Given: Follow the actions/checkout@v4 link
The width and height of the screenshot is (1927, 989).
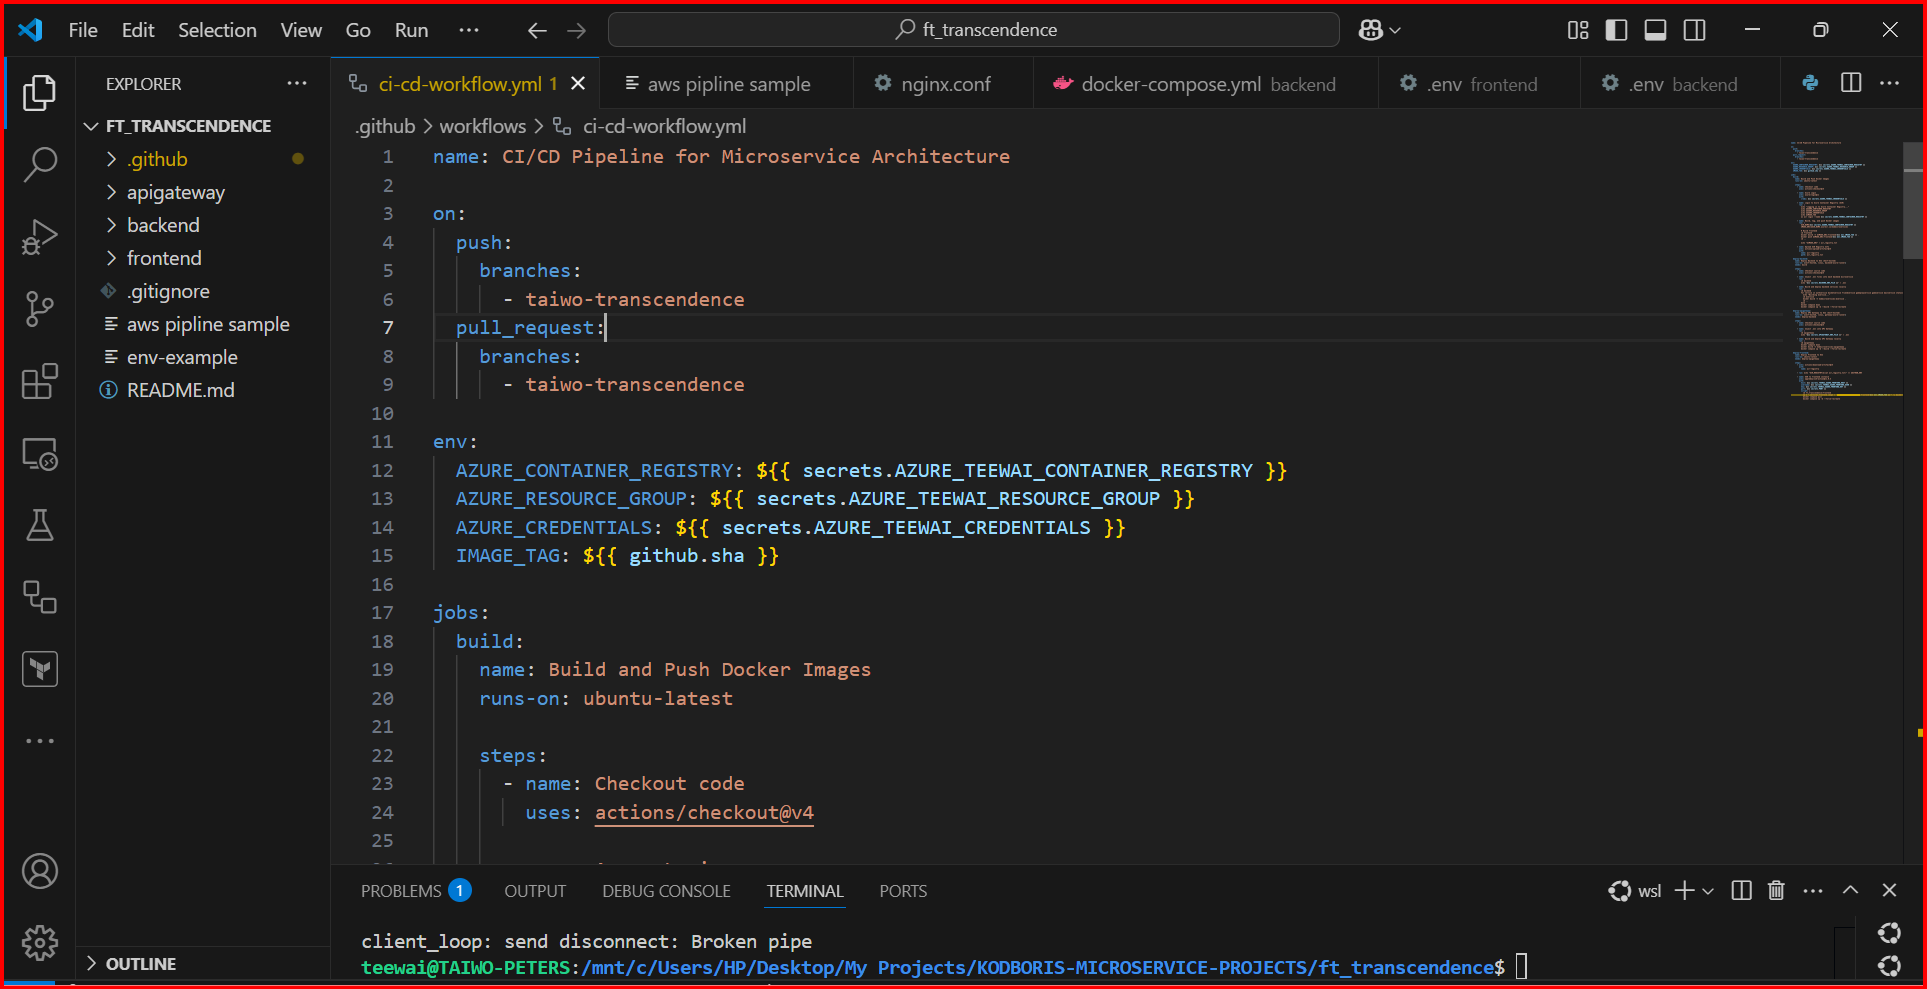Looking at the screenshot, I should (704, 812).
